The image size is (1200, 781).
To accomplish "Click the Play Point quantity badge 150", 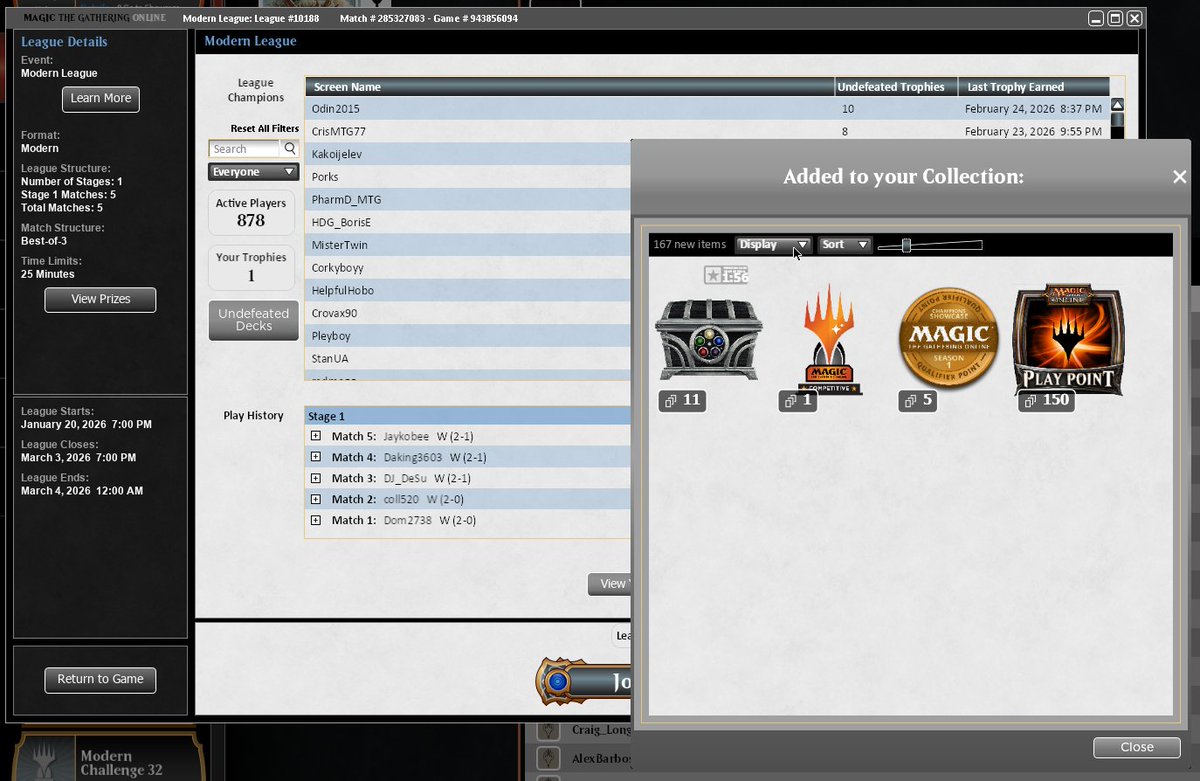I will [1046, 401].
